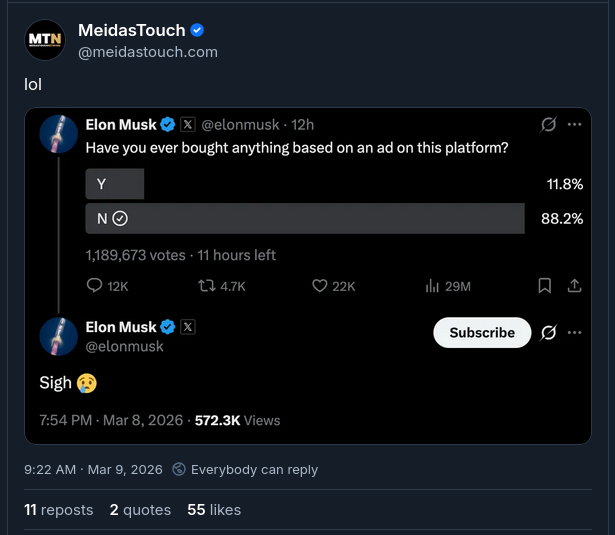Select the Y poll option bar
The width and height of the screenshot is (615, 535).
click(x=115, y=184)
